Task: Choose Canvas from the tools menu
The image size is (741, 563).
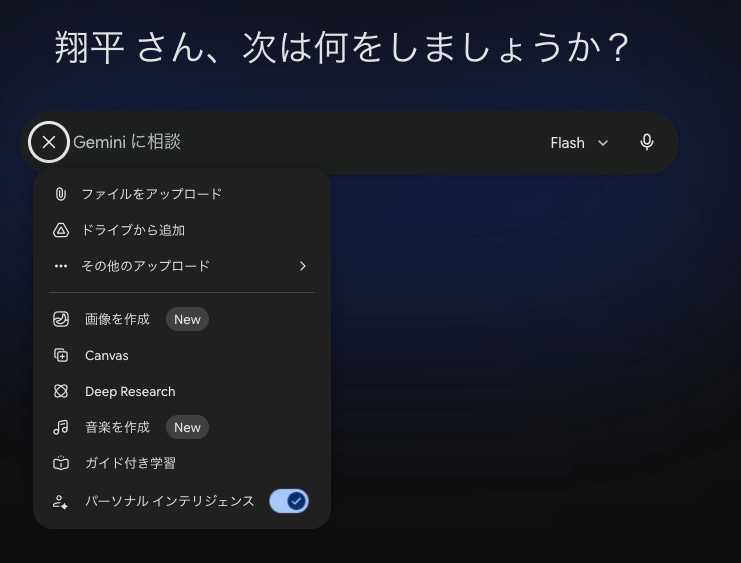Action: (182, 355)
